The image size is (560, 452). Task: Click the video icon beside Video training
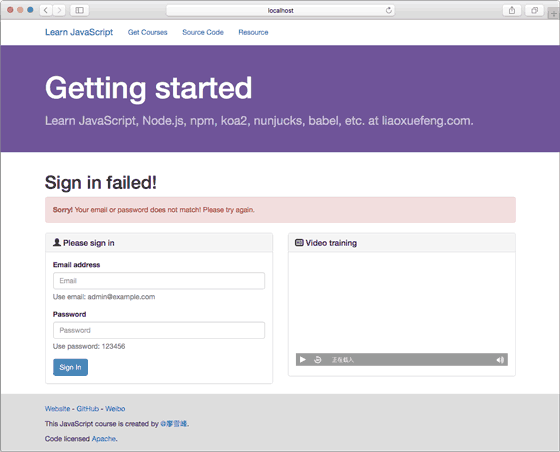tap(299, 242)
